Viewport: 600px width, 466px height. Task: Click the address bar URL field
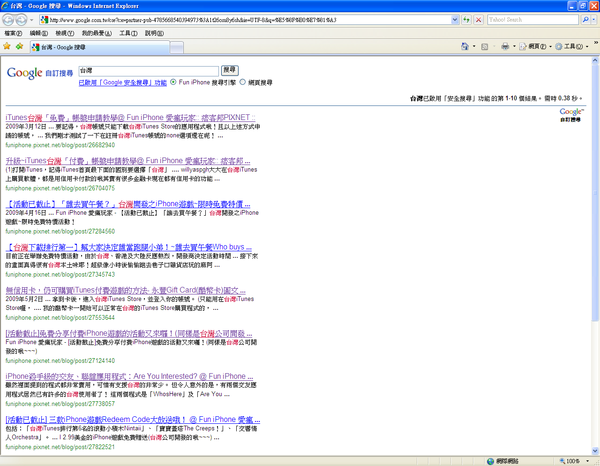coord(249,20)
